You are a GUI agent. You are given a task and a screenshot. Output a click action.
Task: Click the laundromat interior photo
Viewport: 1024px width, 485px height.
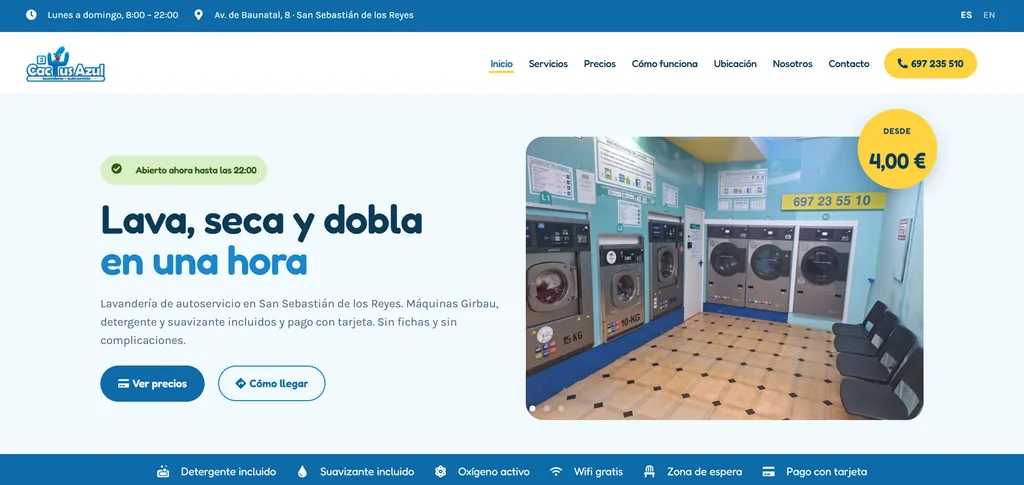click(x=724, y=278)
